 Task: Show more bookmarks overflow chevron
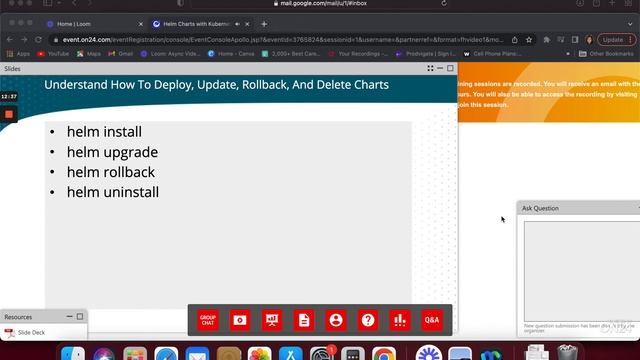click(568, 53)
